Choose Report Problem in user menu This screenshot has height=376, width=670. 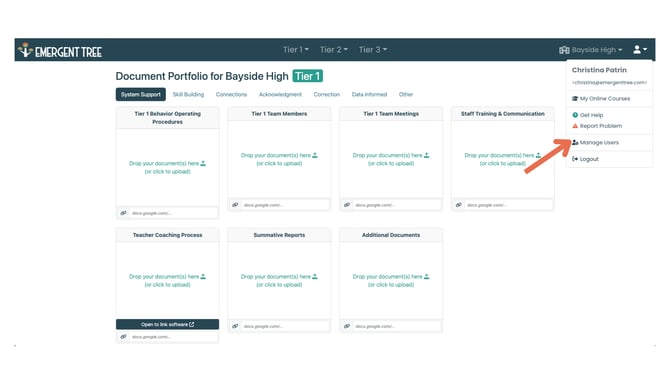tap(597, 126)
